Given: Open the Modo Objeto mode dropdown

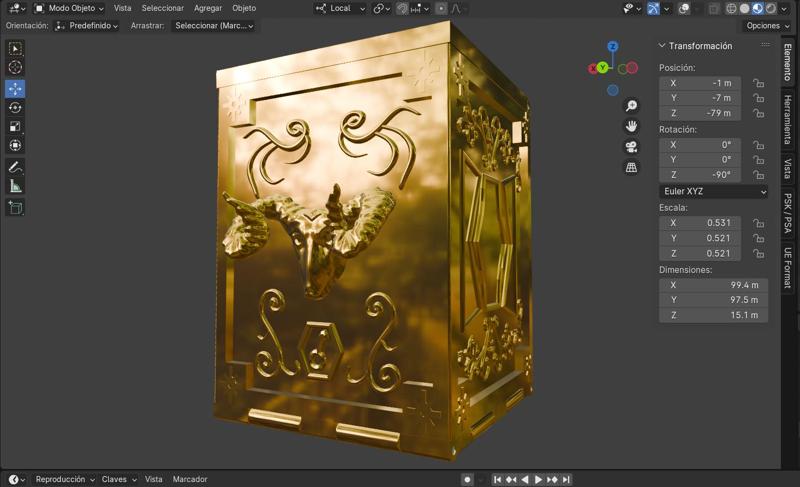Looking at the screenshot, I should click(x=69, y=9).
